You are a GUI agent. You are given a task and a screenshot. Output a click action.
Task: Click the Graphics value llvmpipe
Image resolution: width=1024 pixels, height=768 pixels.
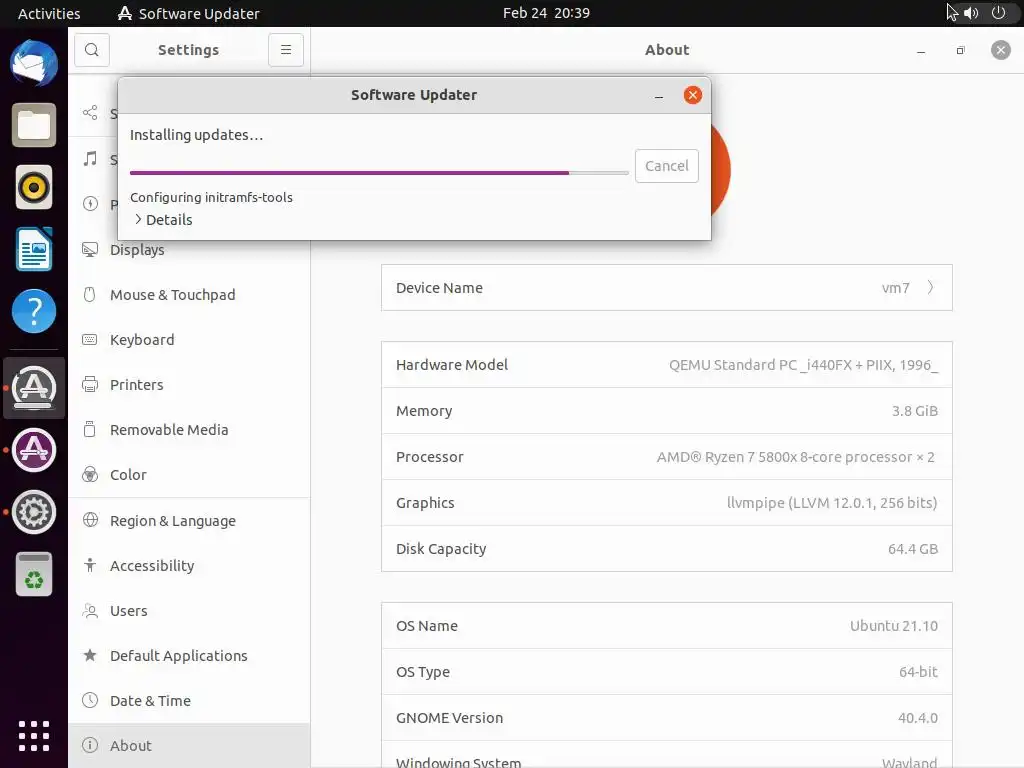832,503
